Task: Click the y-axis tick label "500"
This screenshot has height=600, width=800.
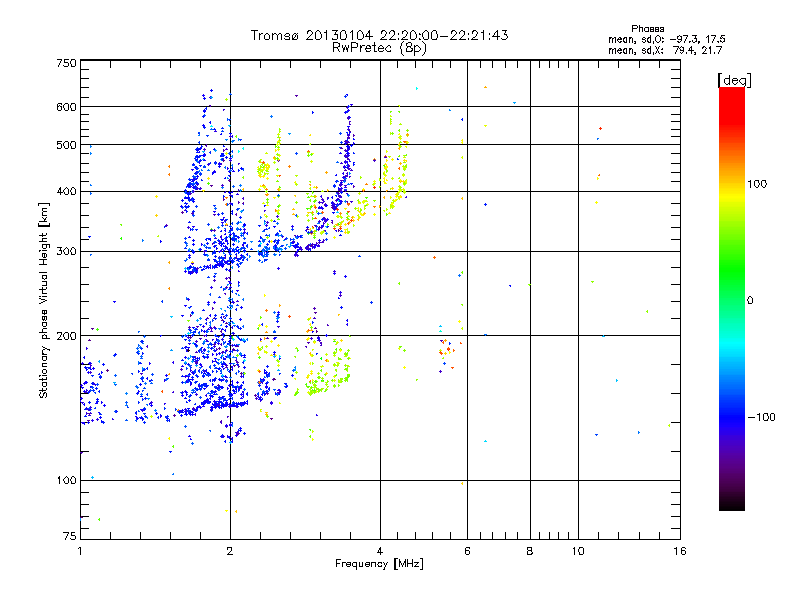Action: [x=66, y=145]
